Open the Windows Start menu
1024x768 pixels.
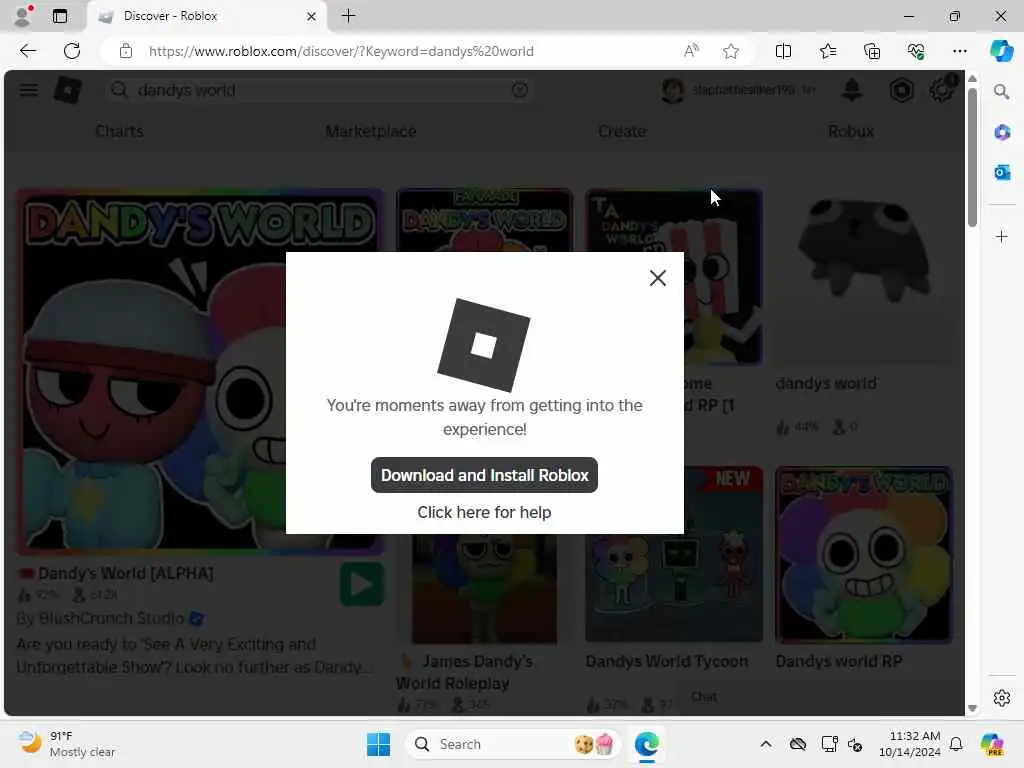point(378,744)
